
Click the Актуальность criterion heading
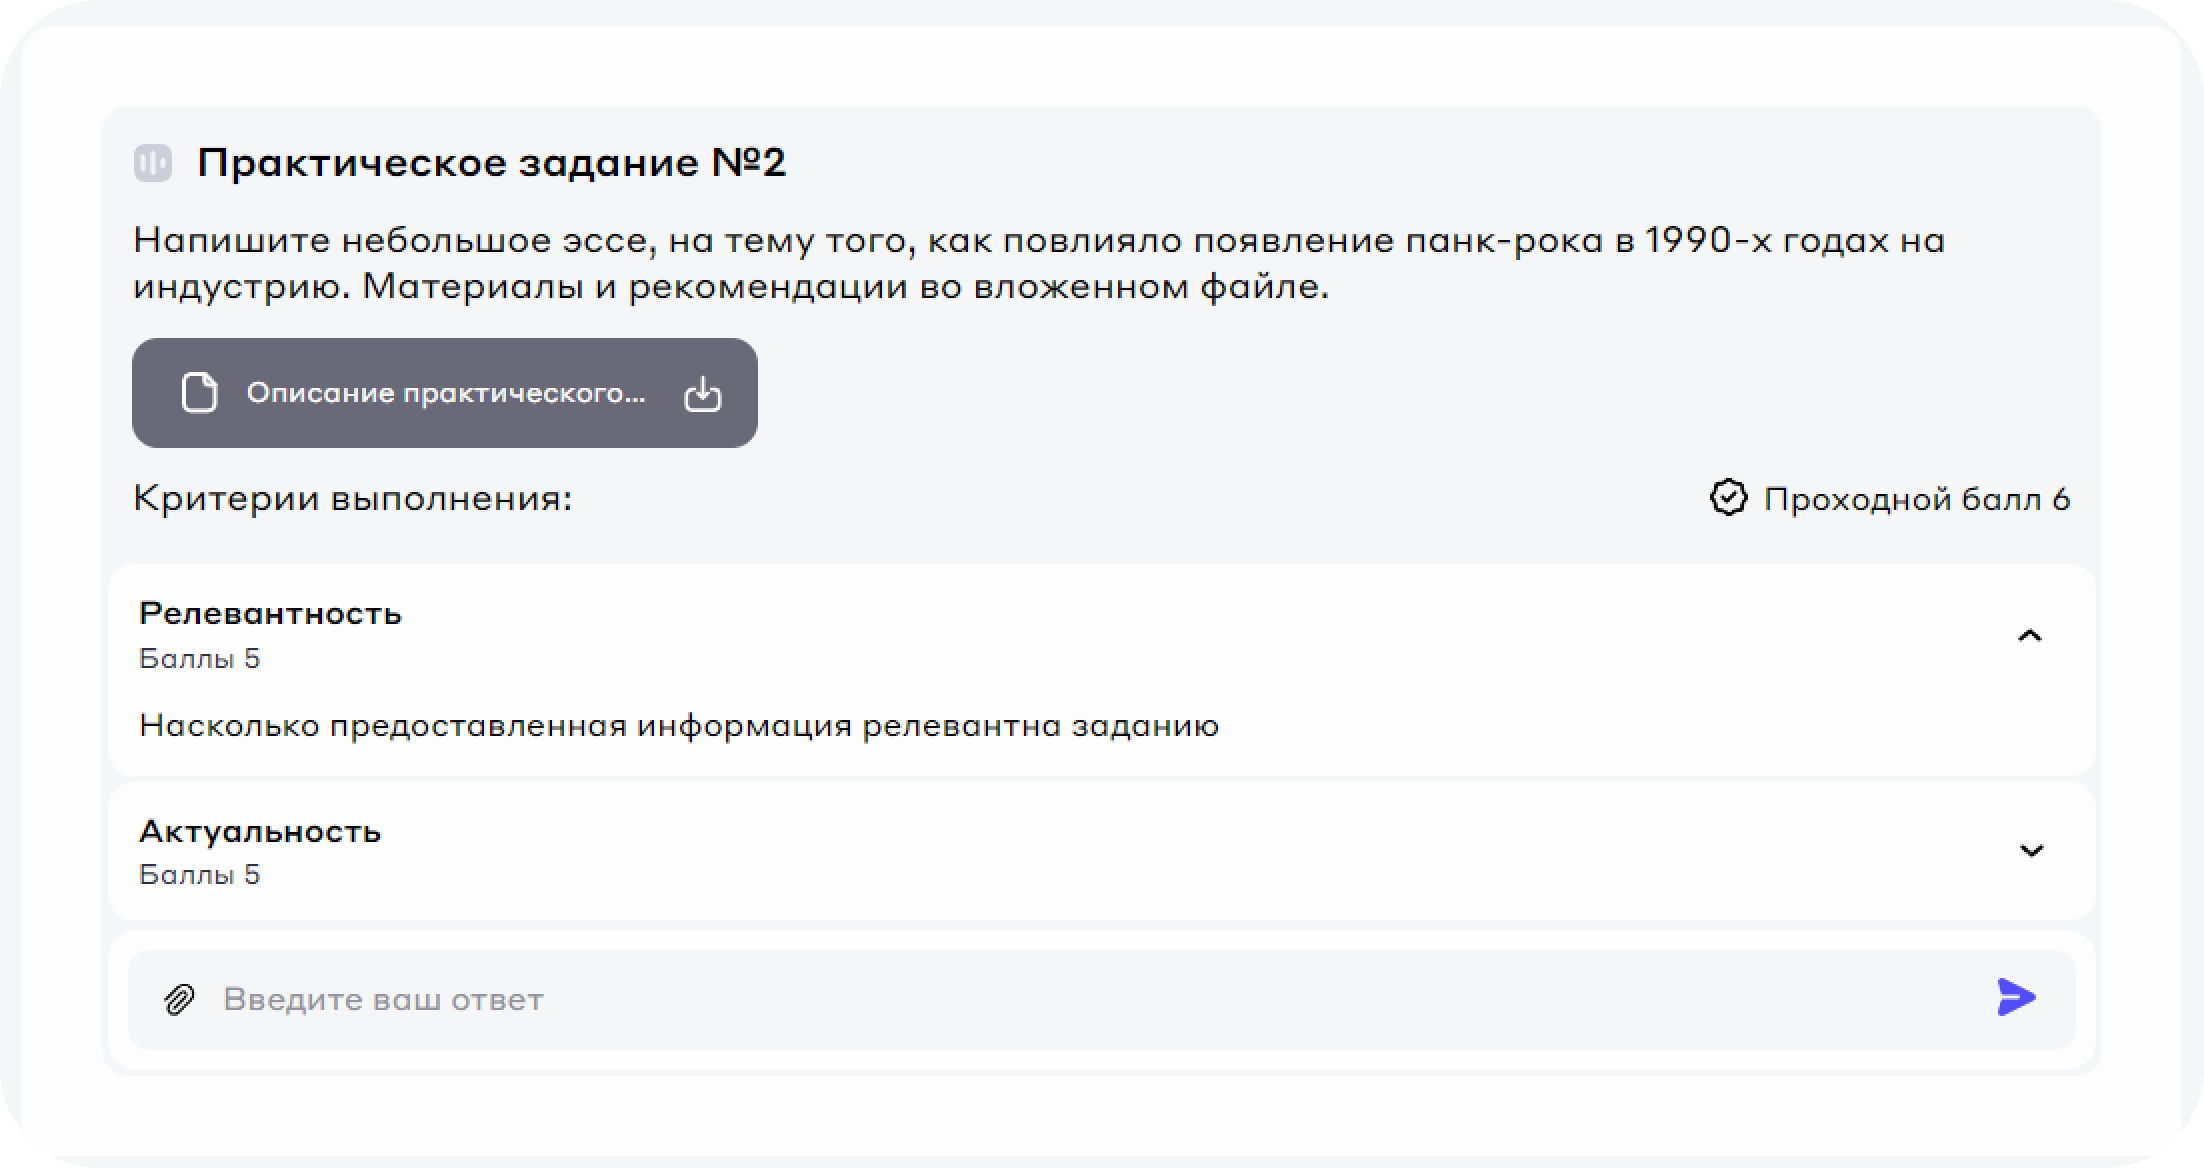(260, 831)
